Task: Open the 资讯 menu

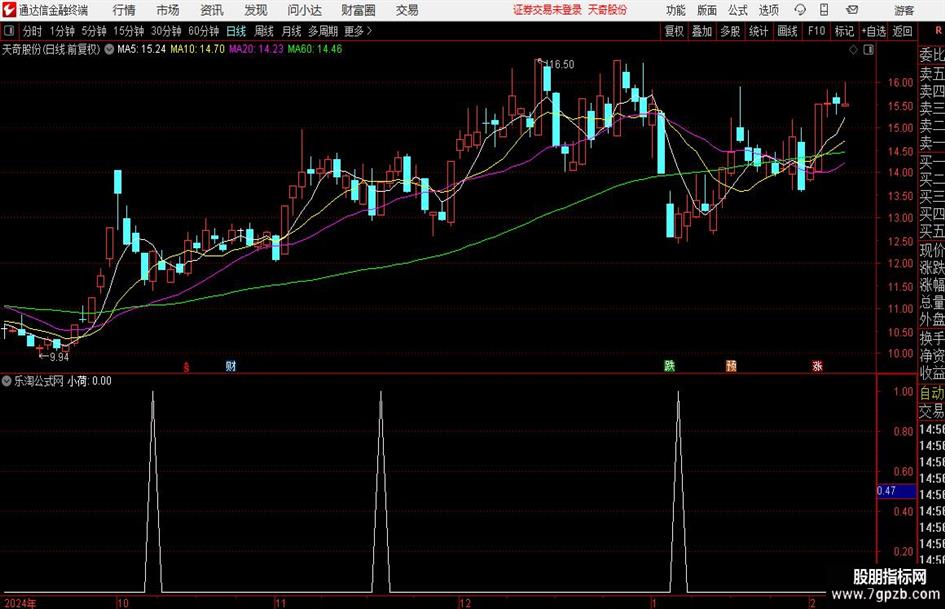Action: click(212, 10)
